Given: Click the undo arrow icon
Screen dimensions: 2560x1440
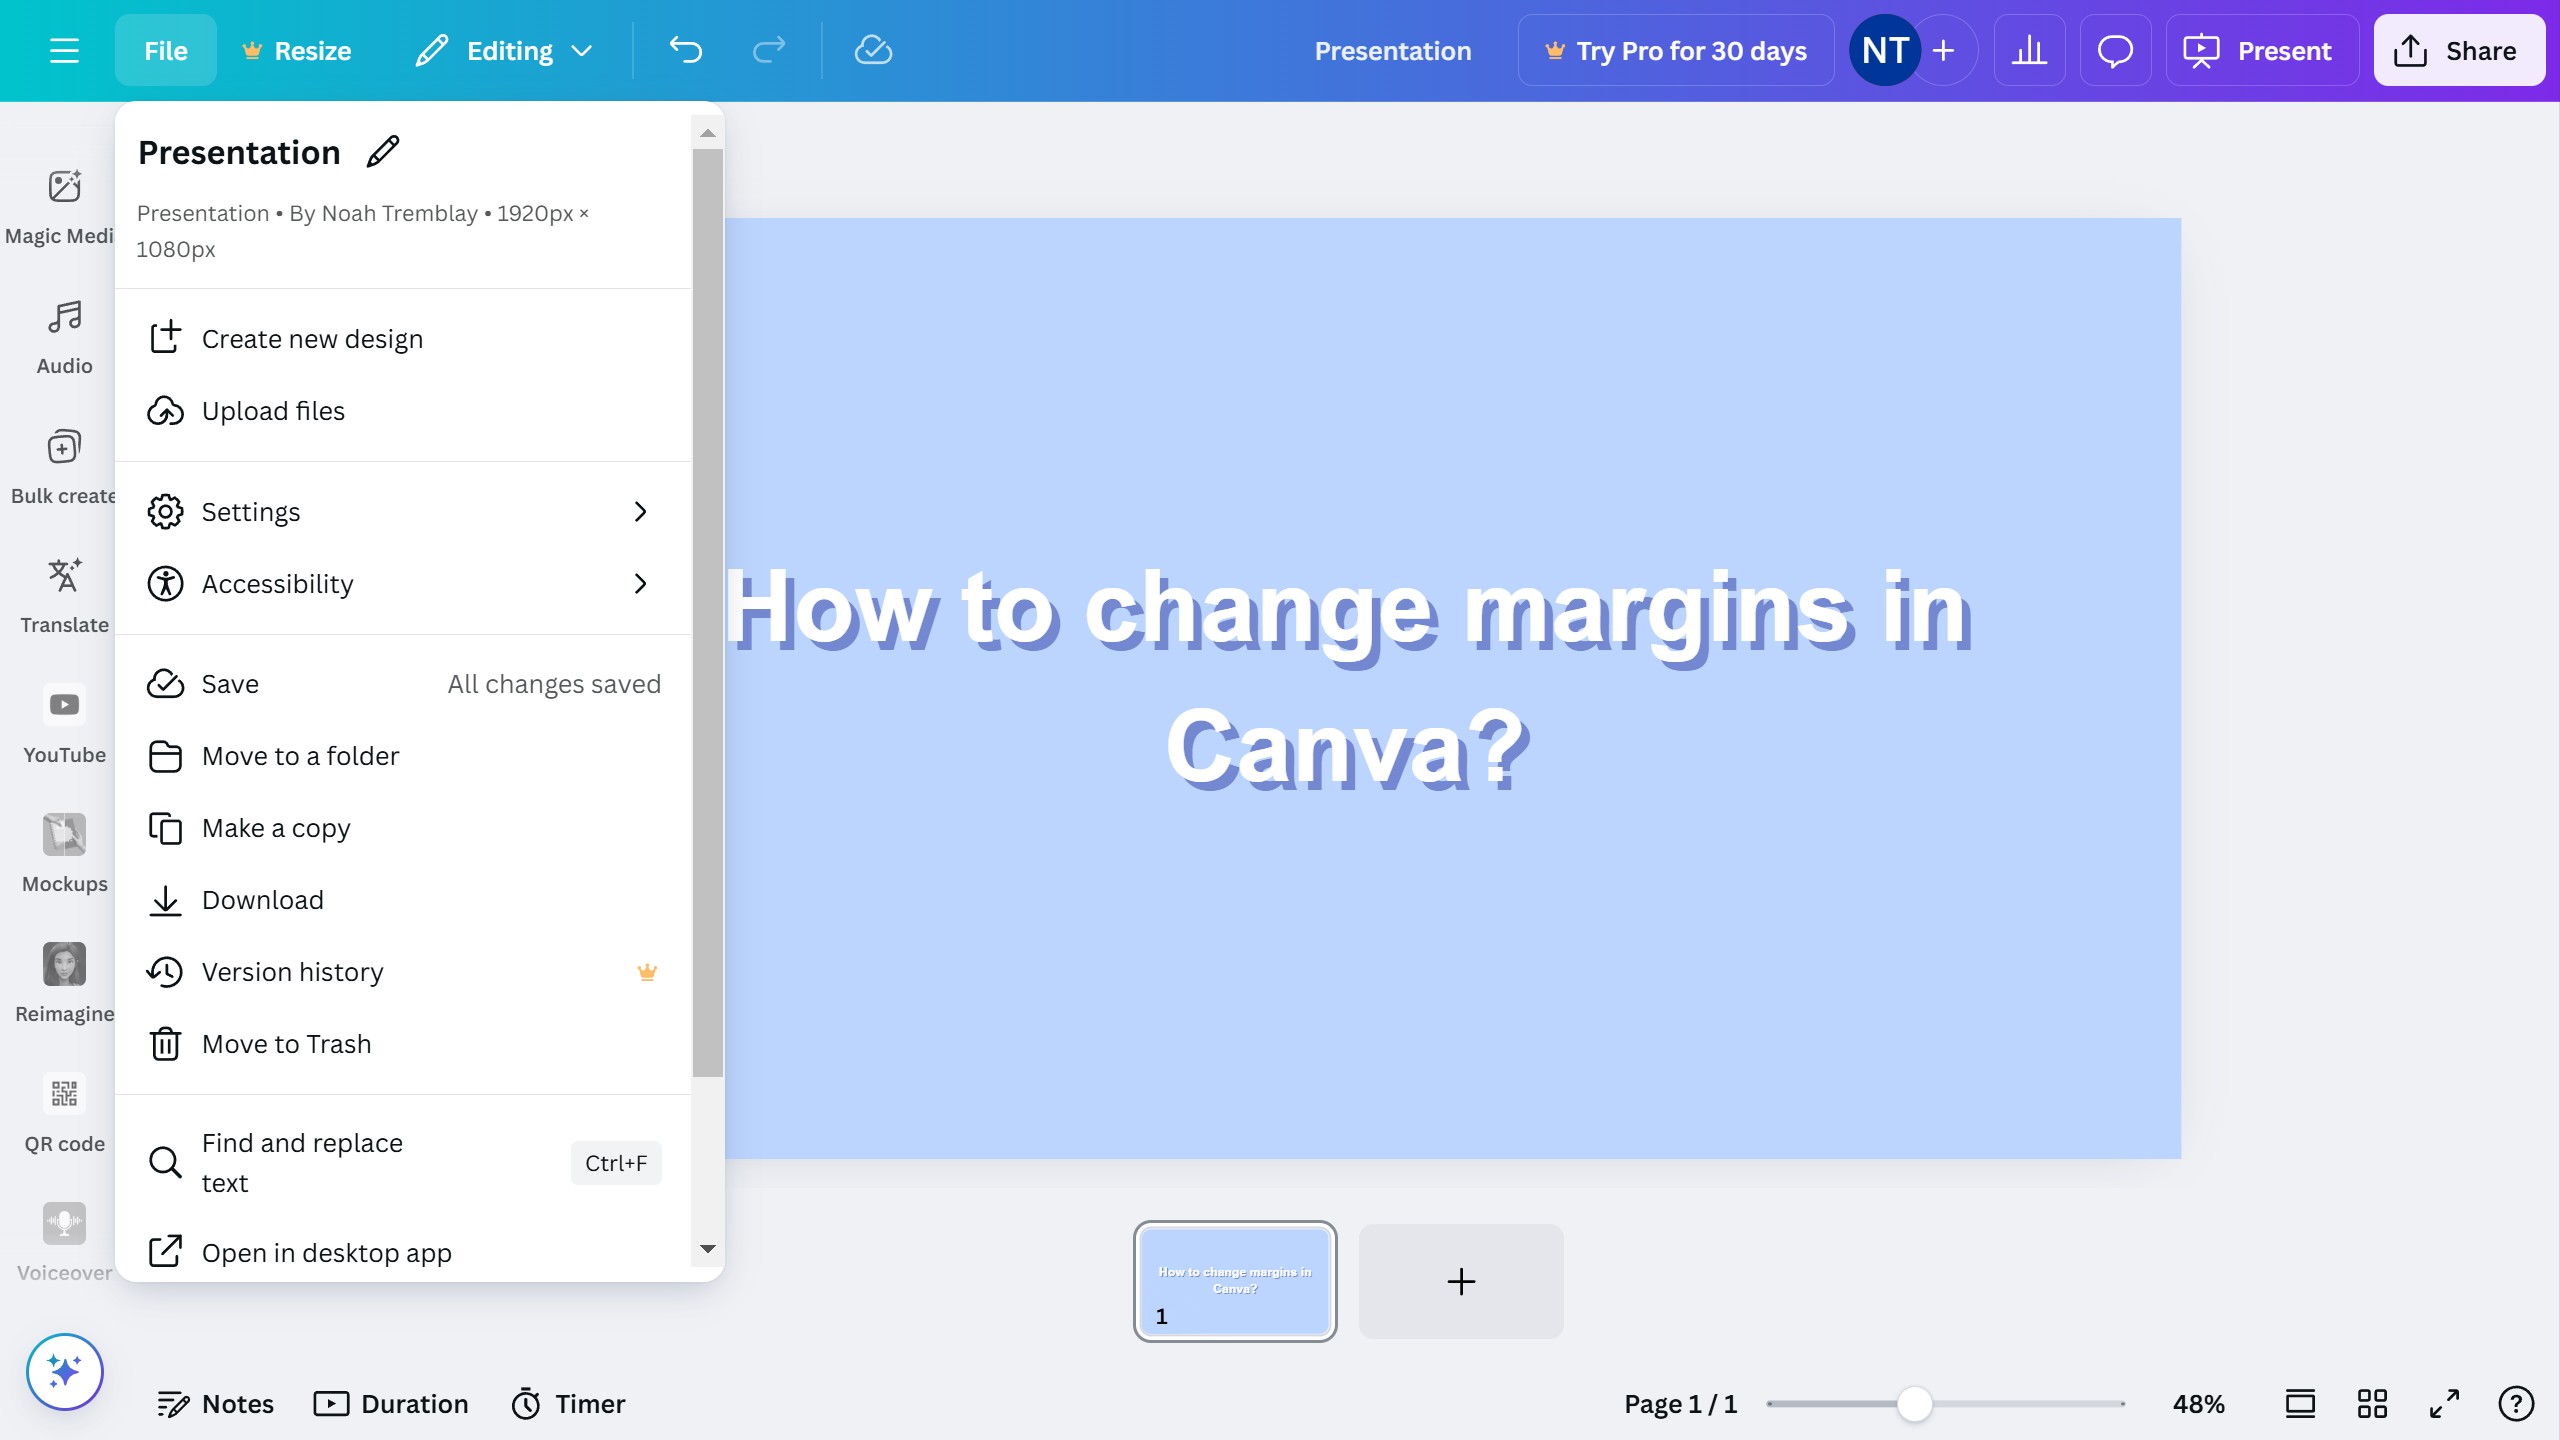Looking at the screenshot, I should coord(686,50).
